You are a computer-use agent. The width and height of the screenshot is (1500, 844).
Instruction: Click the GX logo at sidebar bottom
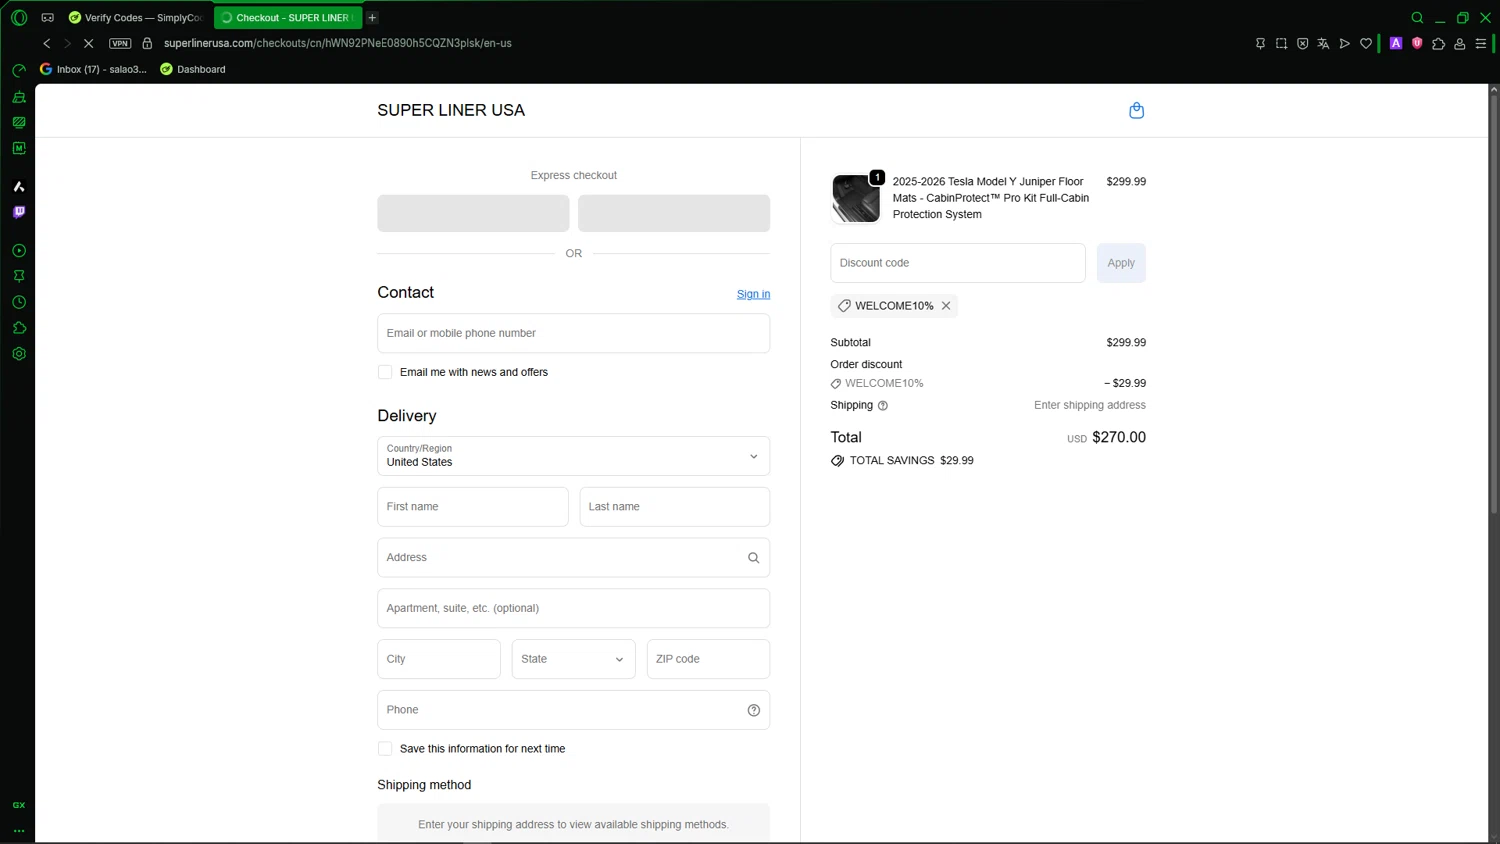(x=19, y=805)
